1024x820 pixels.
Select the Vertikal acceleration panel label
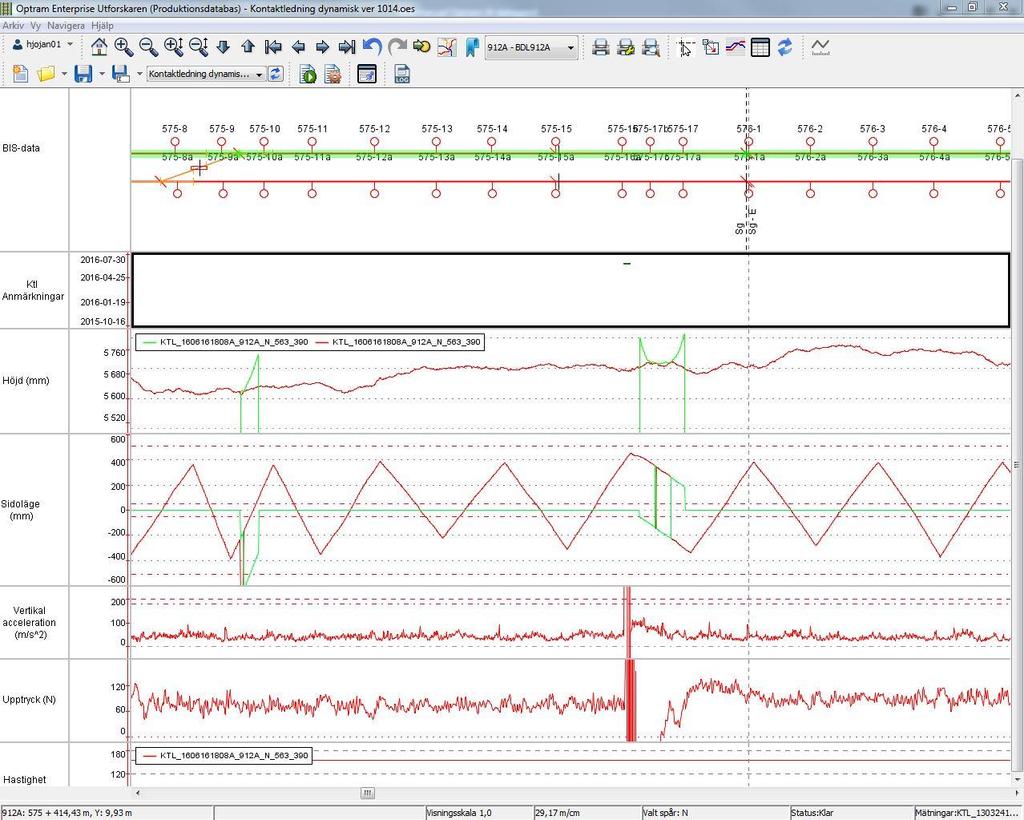(x=29, y=622)
